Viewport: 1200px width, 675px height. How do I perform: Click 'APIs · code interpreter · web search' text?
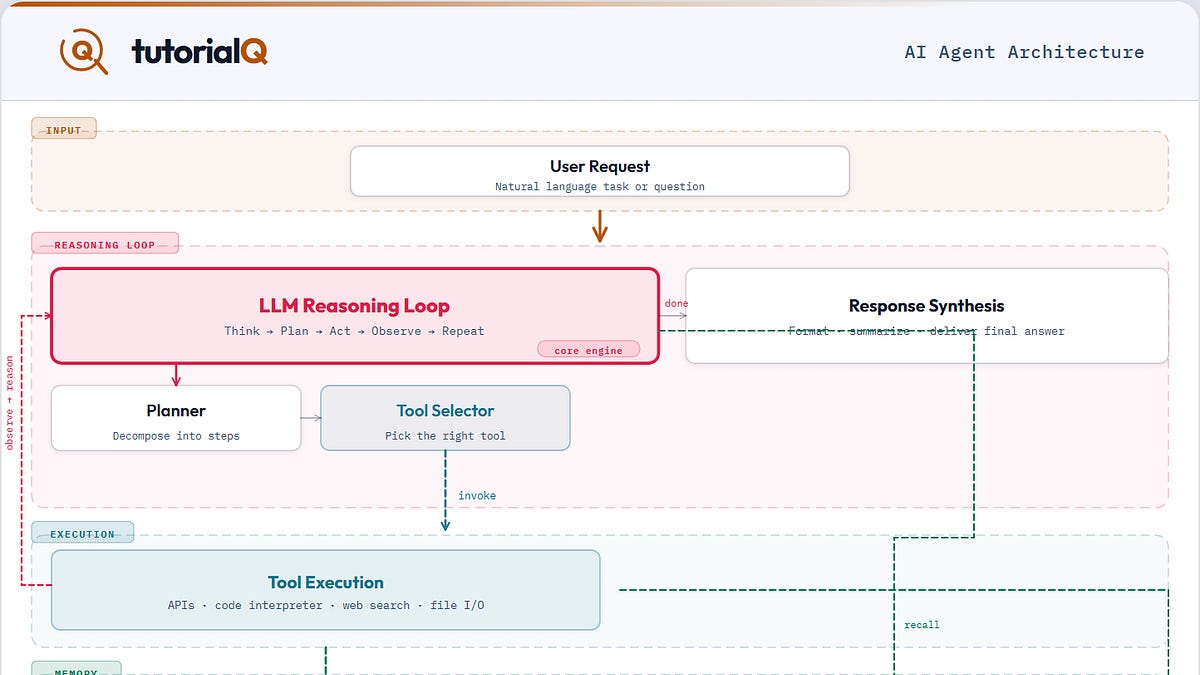[289, 605]
